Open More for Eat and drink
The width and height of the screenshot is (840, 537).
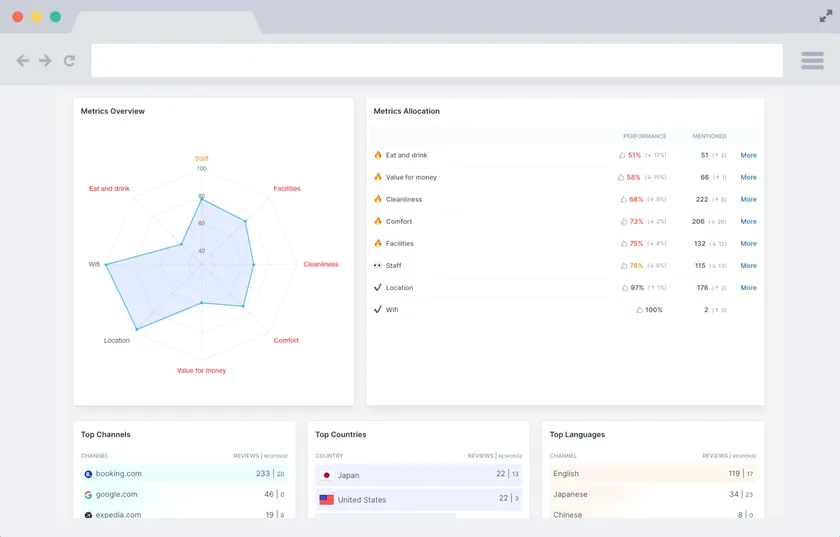pyautogui.click(x=748, y=155)
